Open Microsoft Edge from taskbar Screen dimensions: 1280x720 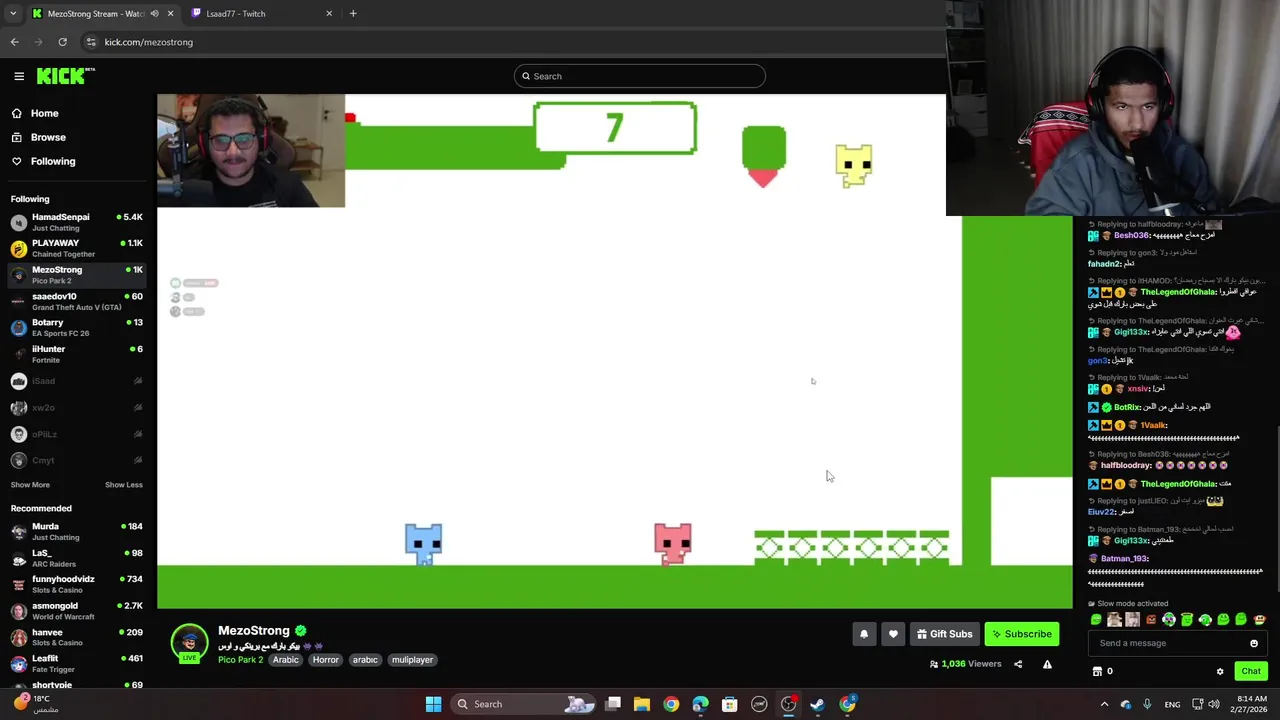(x=700, y=704)
